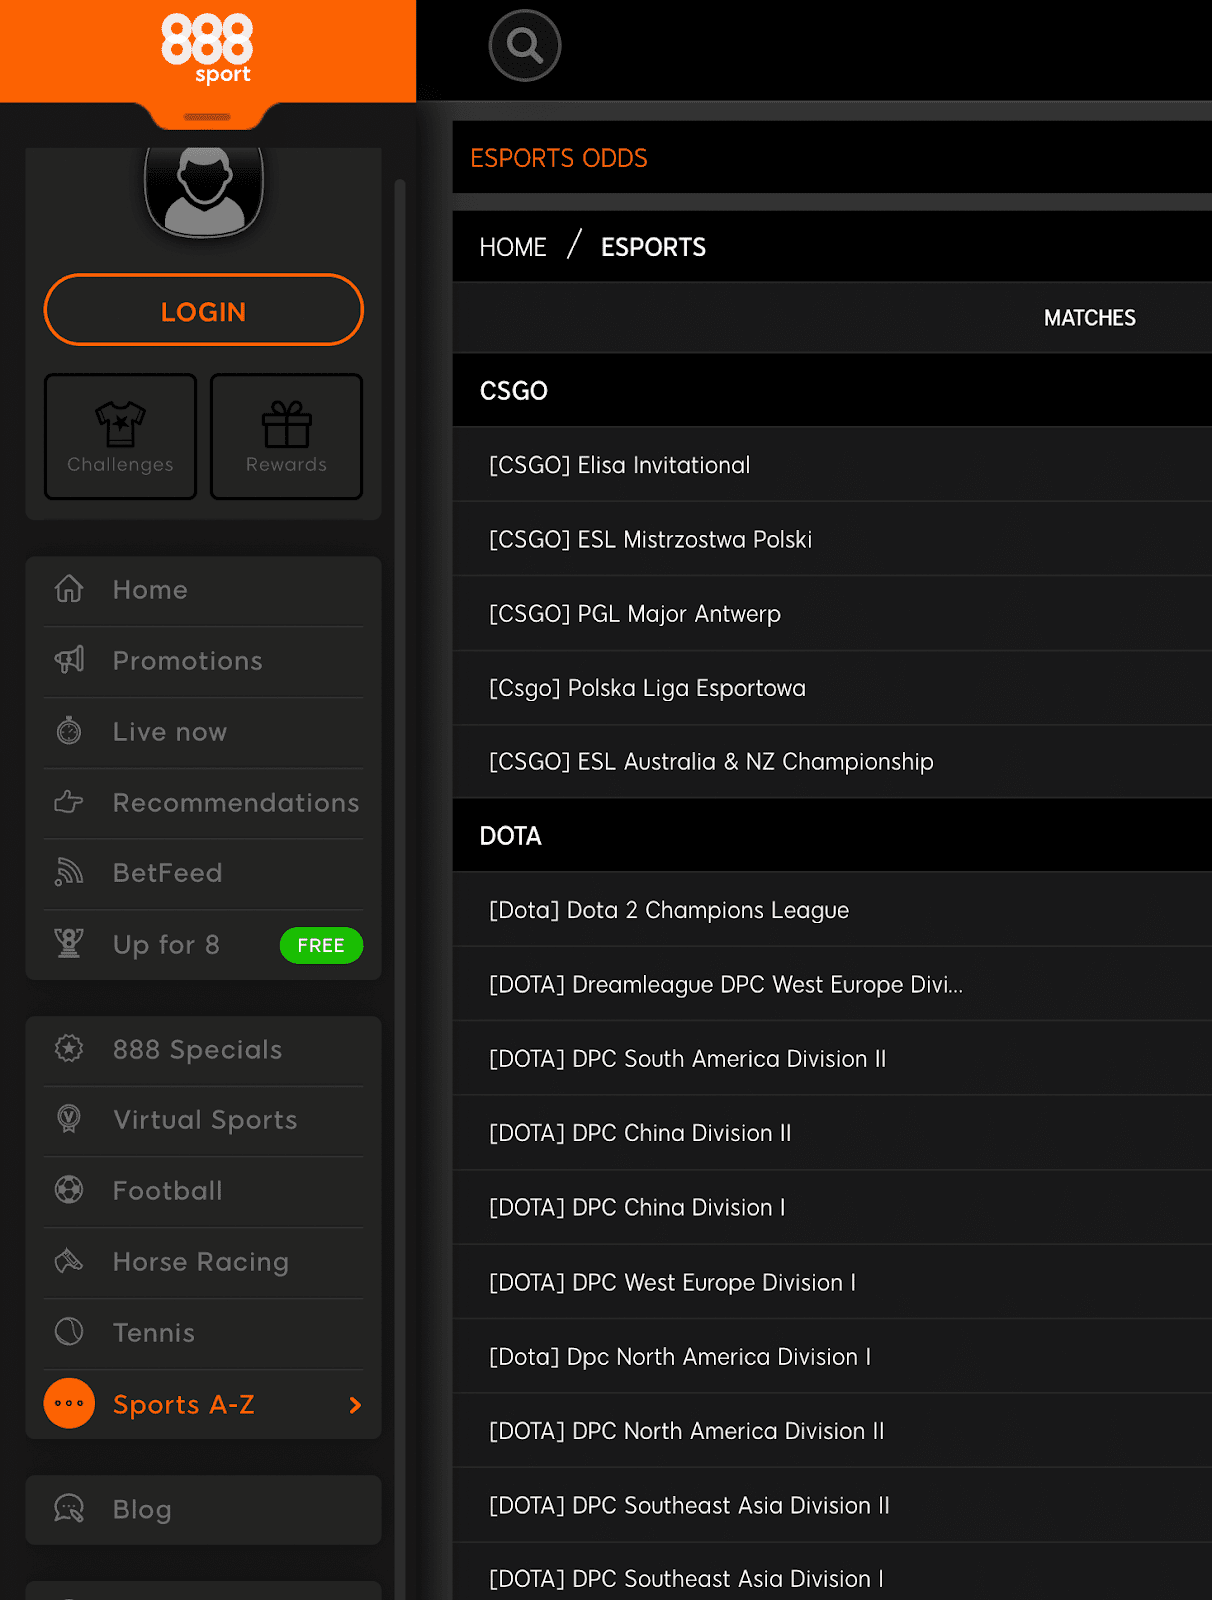Open [CSGO] ESL Australia & NZ Championship
This screenshot has width=1212, height=1600.
(x=832, y=762)
